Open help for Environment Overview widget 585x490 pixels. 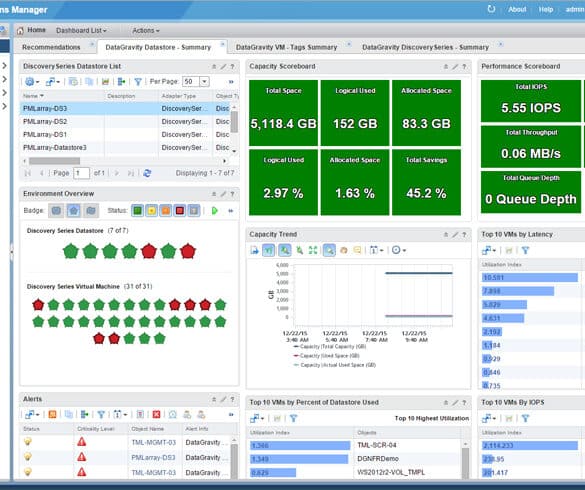coord(232,194)
